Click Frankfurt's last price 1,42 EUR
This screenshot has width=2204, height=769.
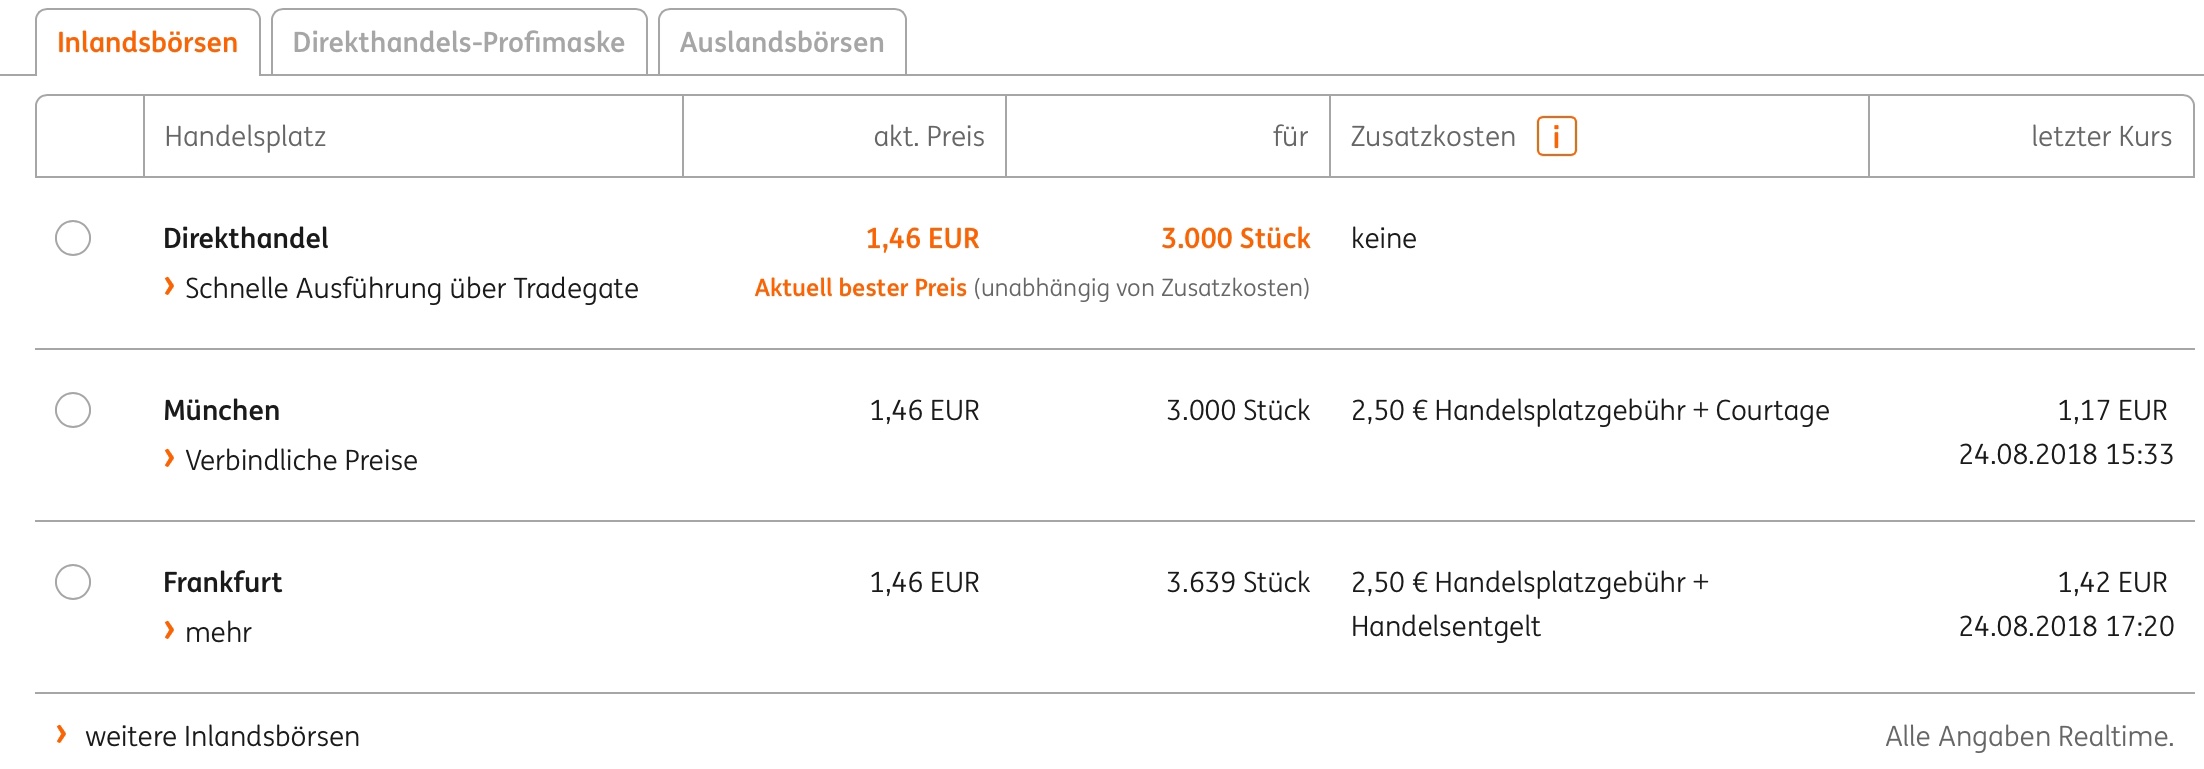(2113, 582)
